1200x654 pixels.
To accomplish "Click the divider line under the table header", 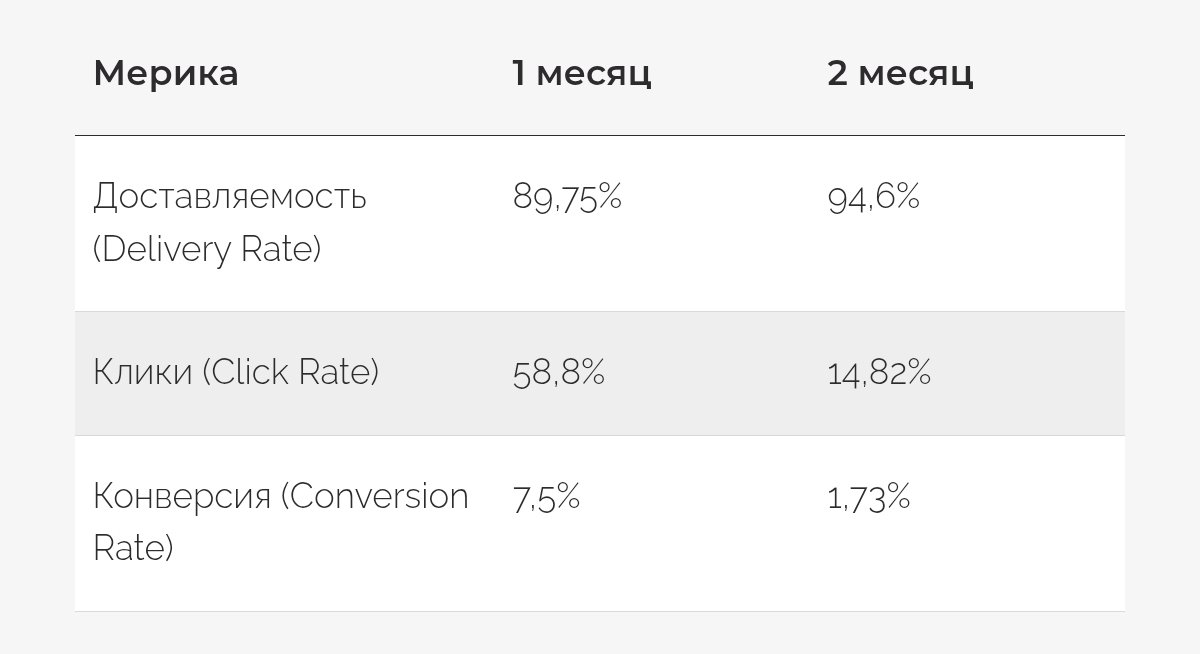I will pyautogui.click(x=600, y=135).
